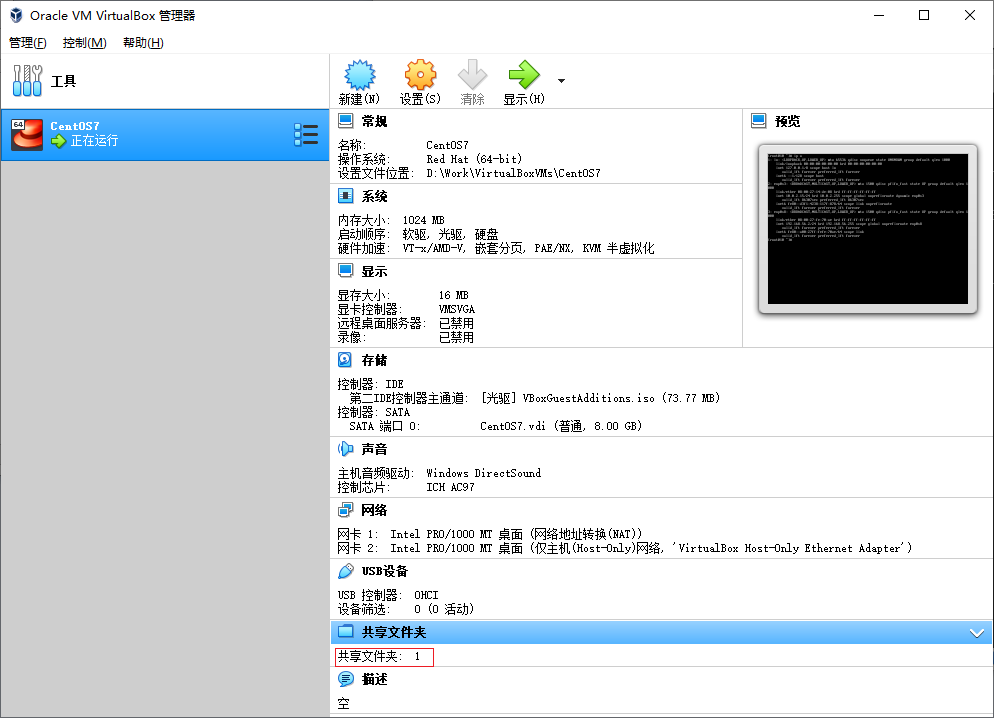
Task: Click the 设置文件位置 path value
Action: (513, 173)
